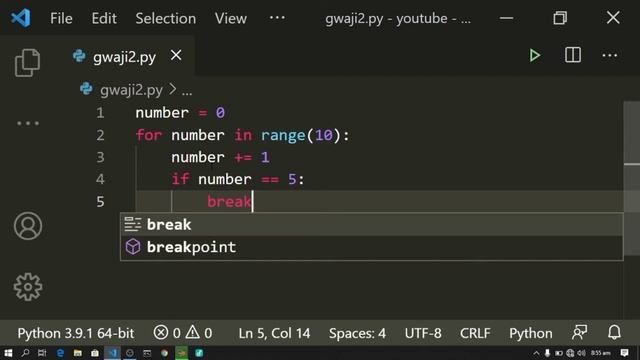The image size is (640, 360).
Task: Click gwaji2.py in the breadcrumb
Action: point(131,90)
